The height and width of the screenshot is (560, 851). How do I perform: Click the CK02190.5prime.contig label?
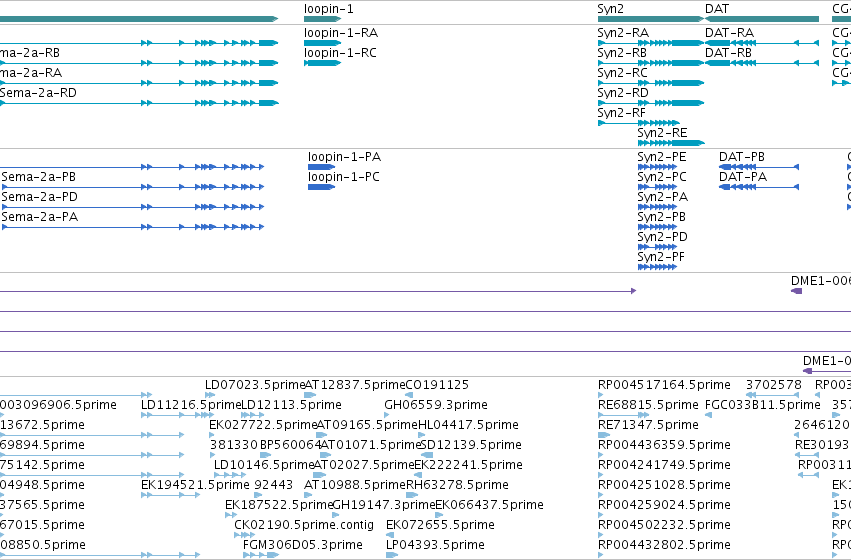(x=304, y=525)
